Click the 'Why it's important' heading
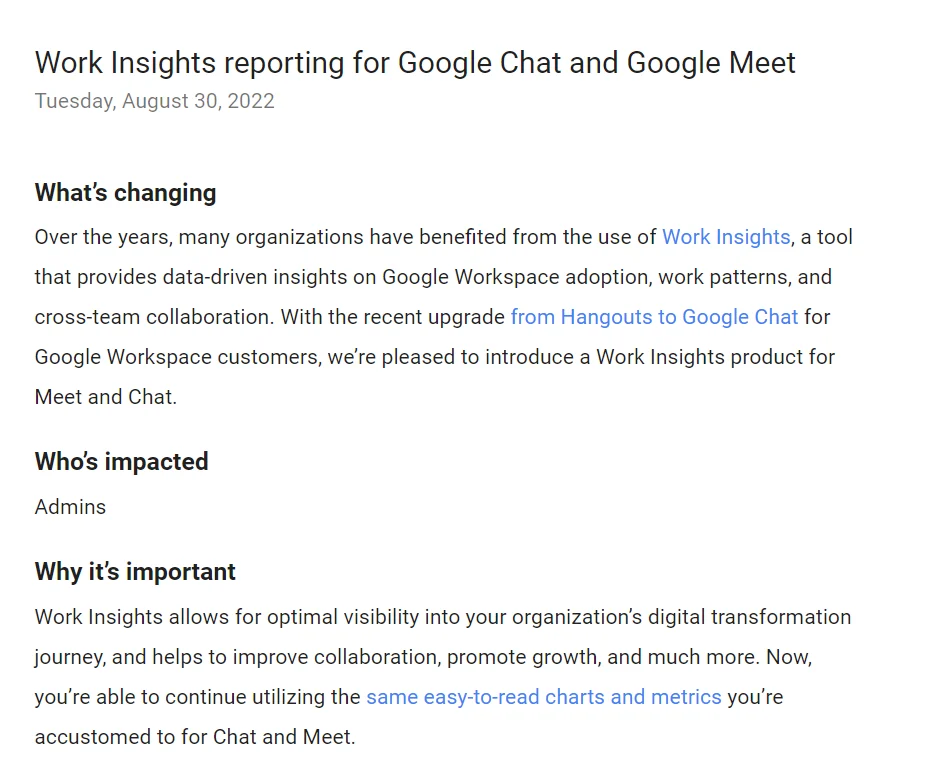 [135, 571]
